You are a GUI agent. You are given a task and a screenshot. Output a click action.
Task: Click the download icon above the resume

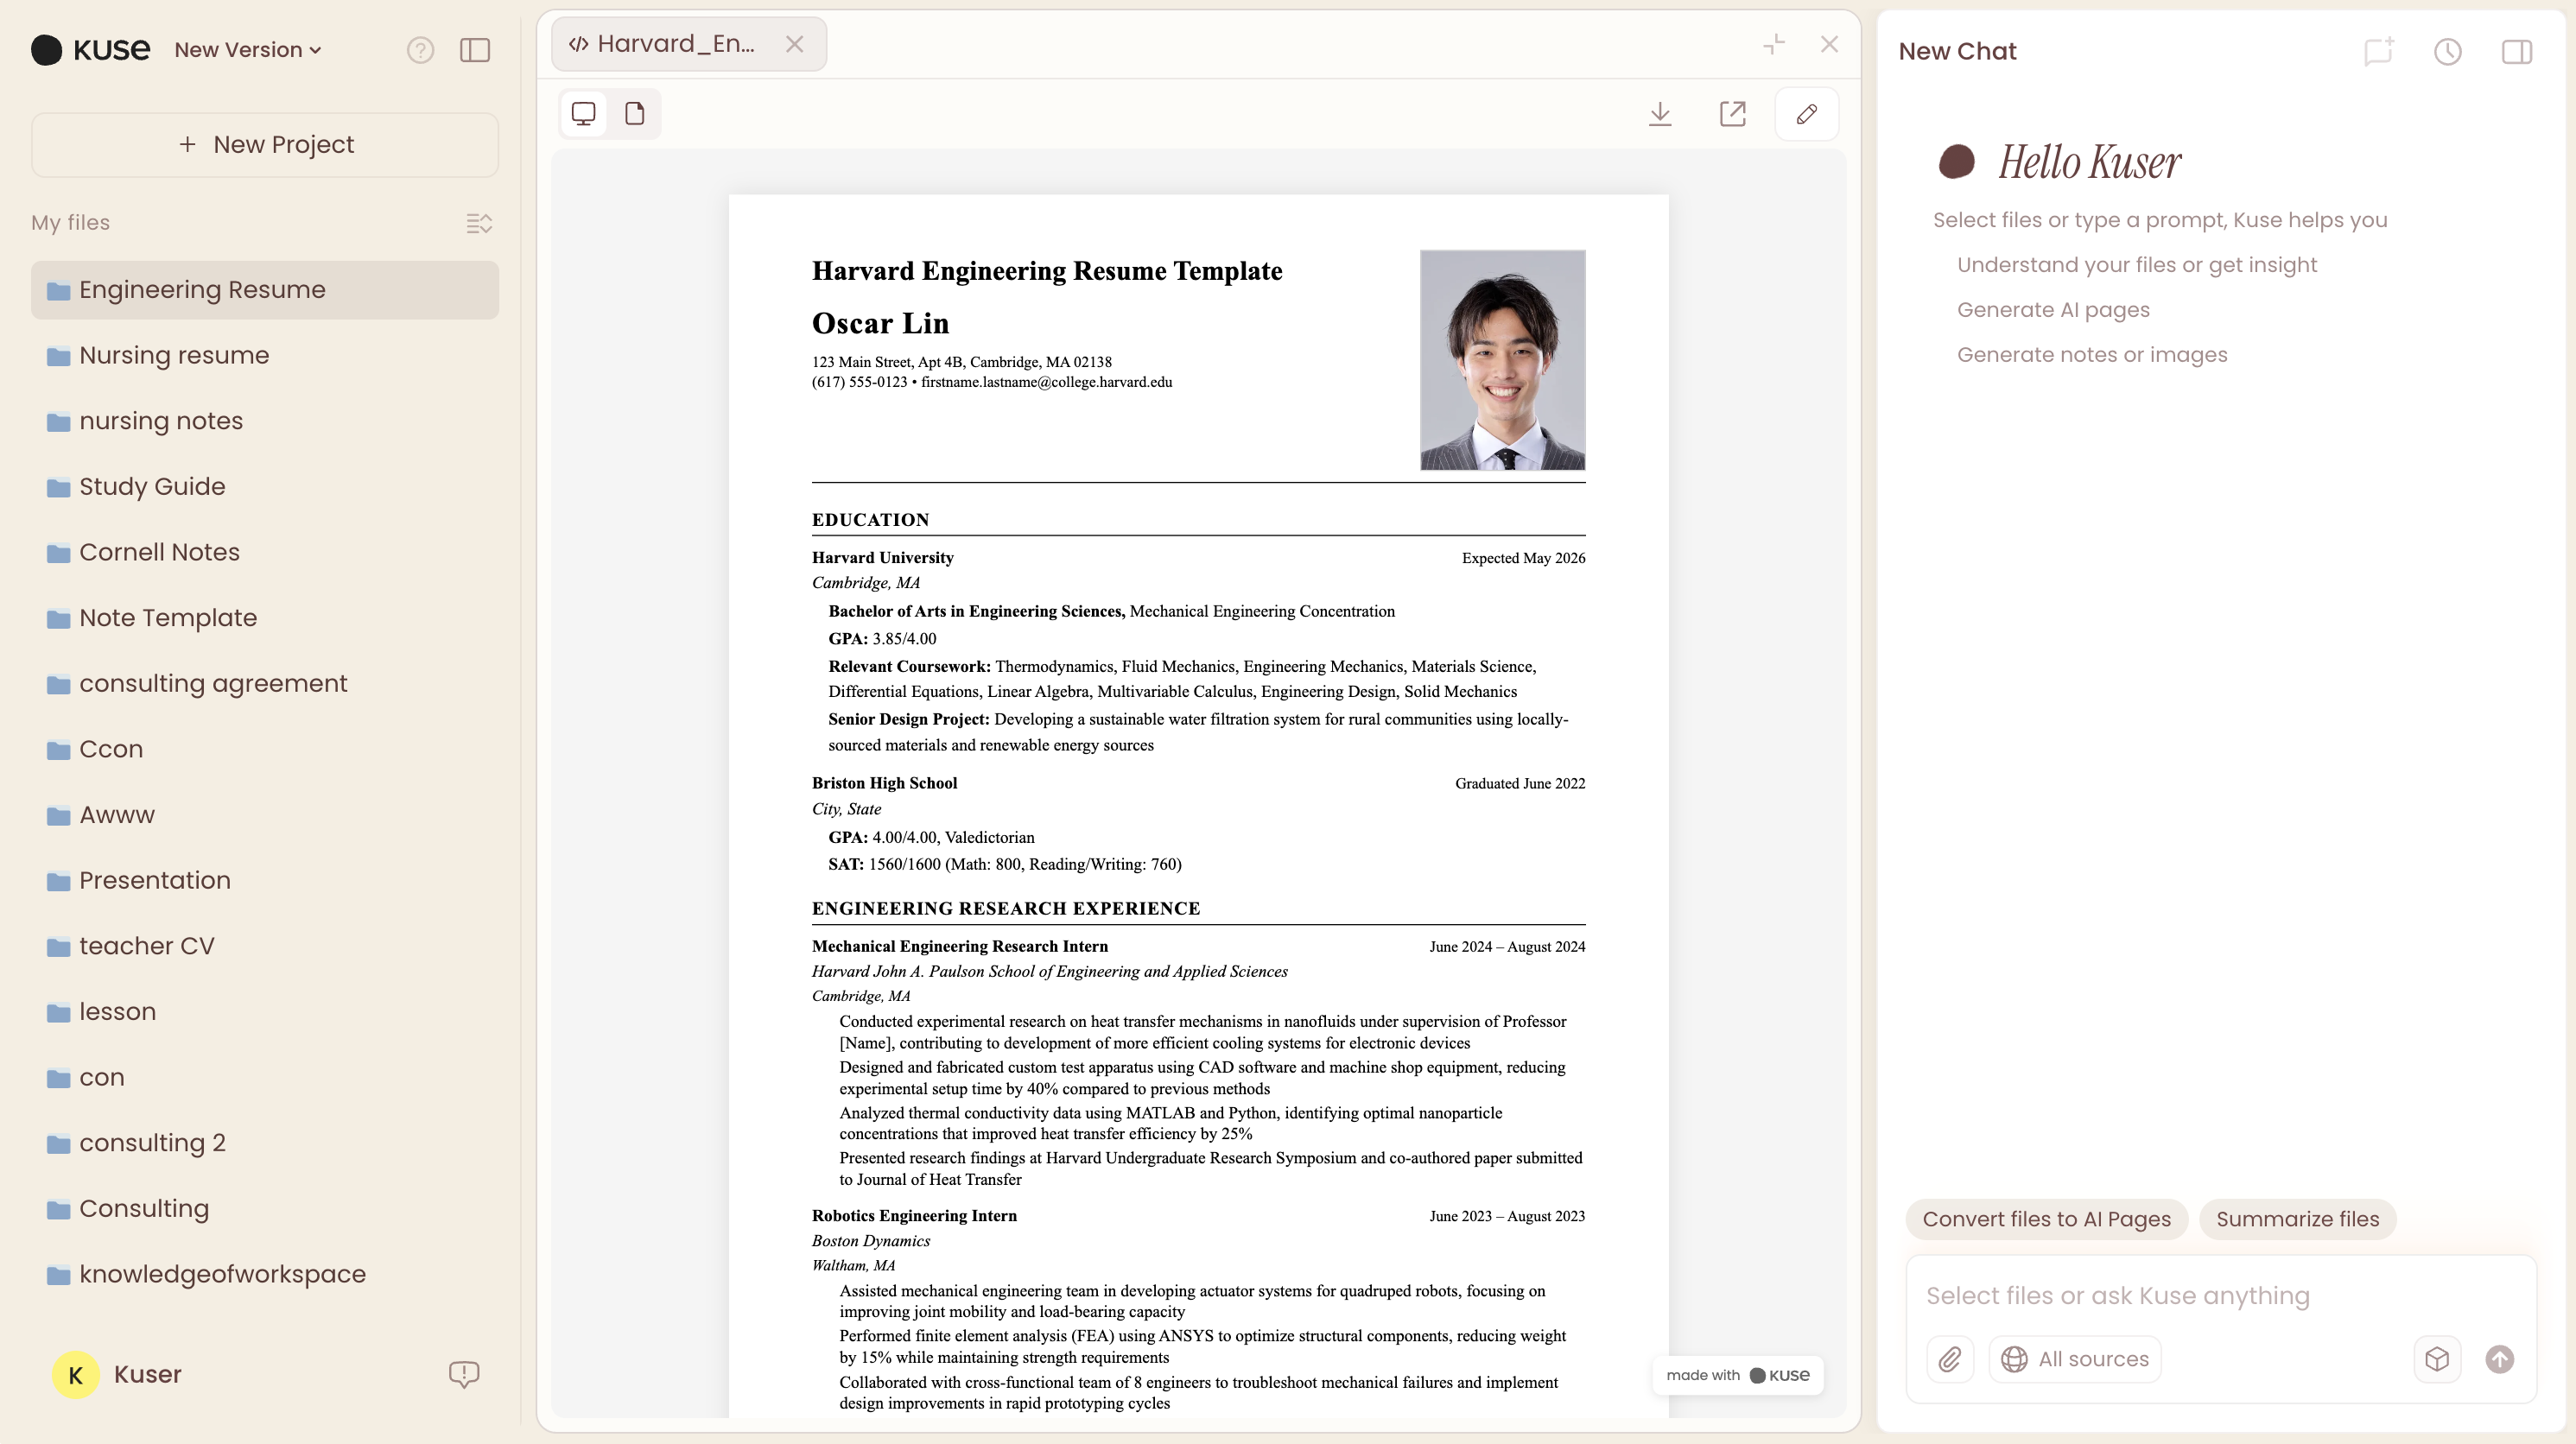click(x=1660, y=114)
